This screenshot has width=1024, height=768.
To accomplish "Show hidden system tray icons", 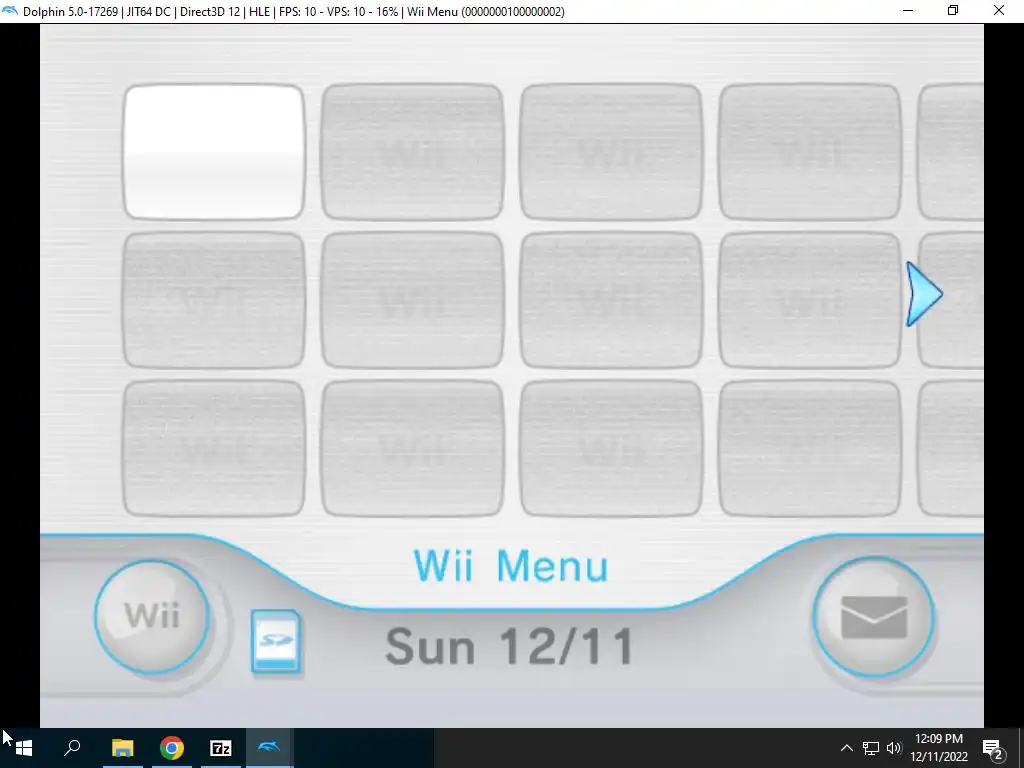I will coord(846,748).
